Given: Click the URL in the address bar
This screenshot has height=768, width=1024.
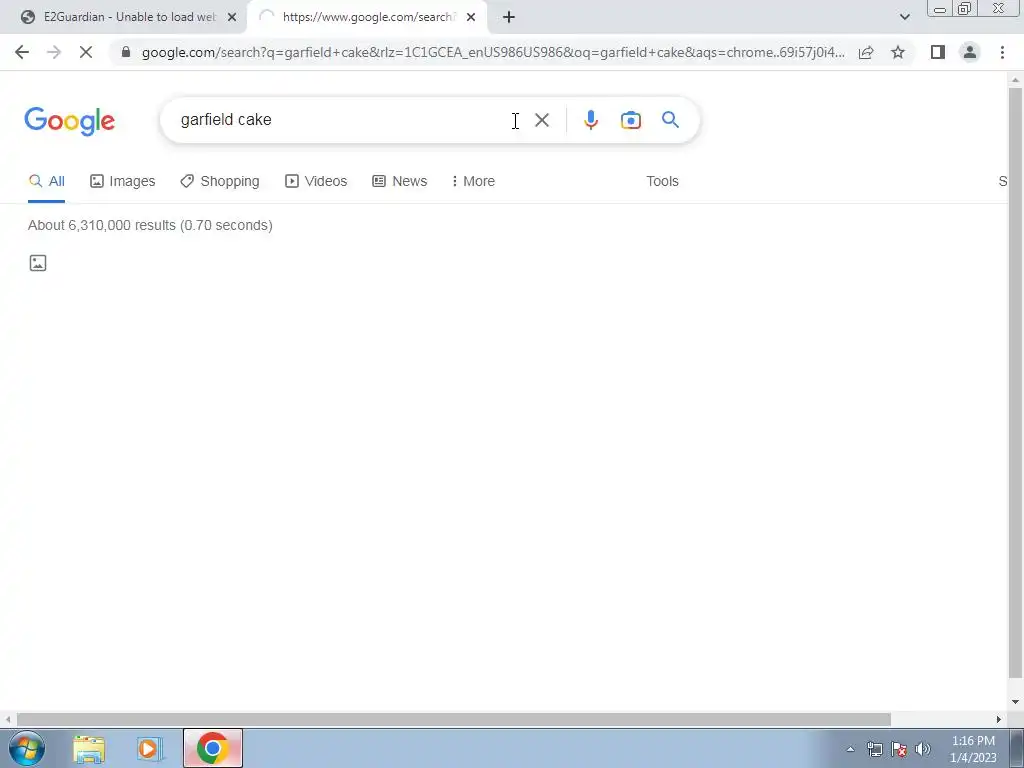Looking at the screenshot, I should click(493, 52).
